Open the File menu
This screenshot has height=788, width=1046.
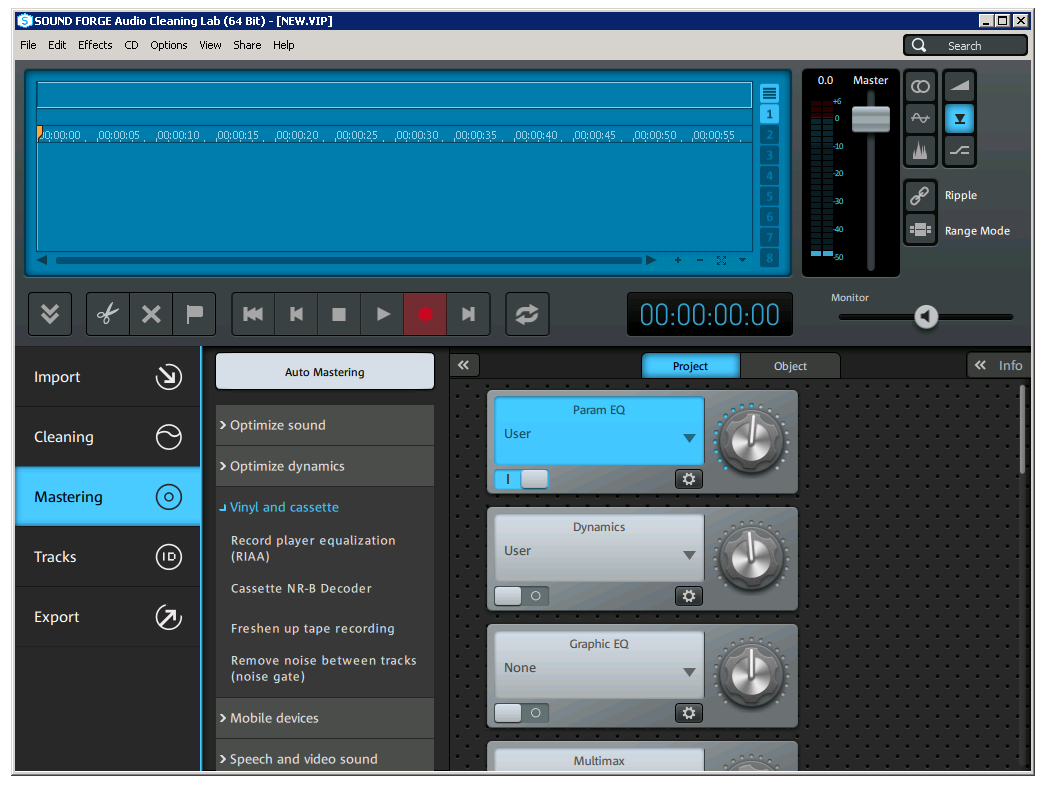[x=29, y=45]
